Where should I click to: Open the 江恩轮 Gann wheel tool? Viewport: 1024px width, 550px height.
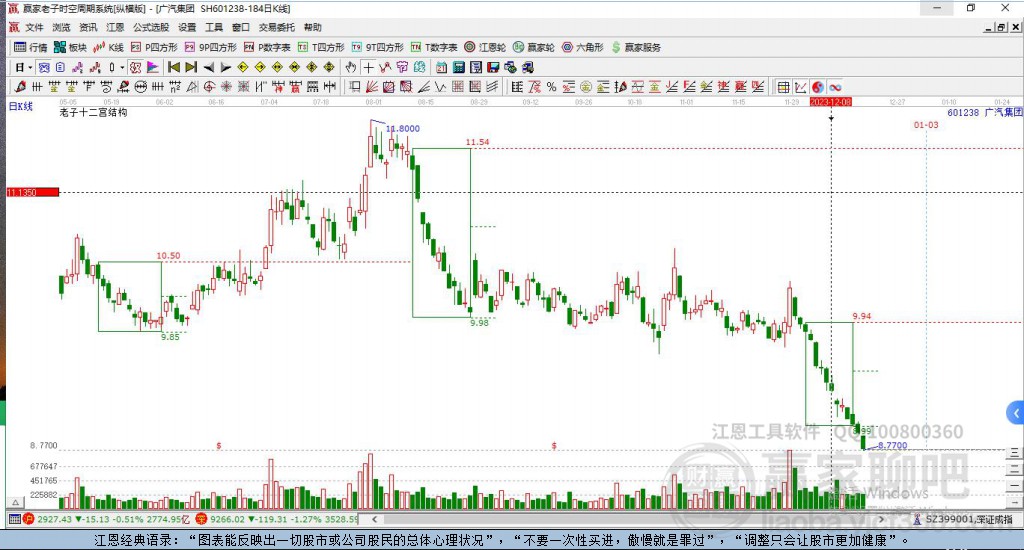click(x=485, y=47)
